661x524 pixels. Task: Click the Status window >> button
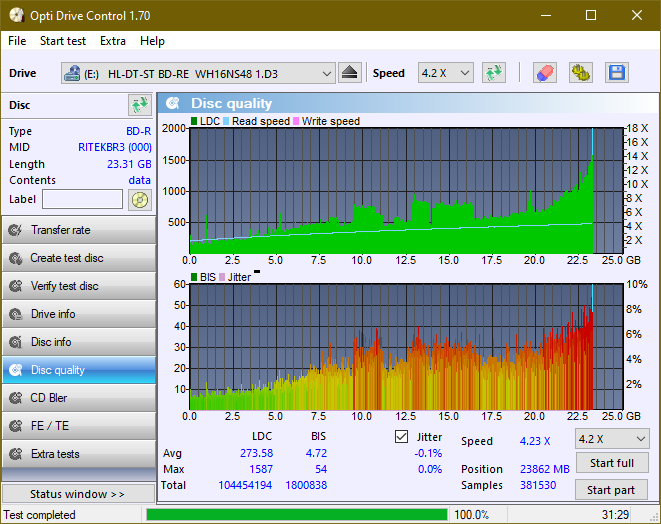pyautogui.click(x=78, y=494)
